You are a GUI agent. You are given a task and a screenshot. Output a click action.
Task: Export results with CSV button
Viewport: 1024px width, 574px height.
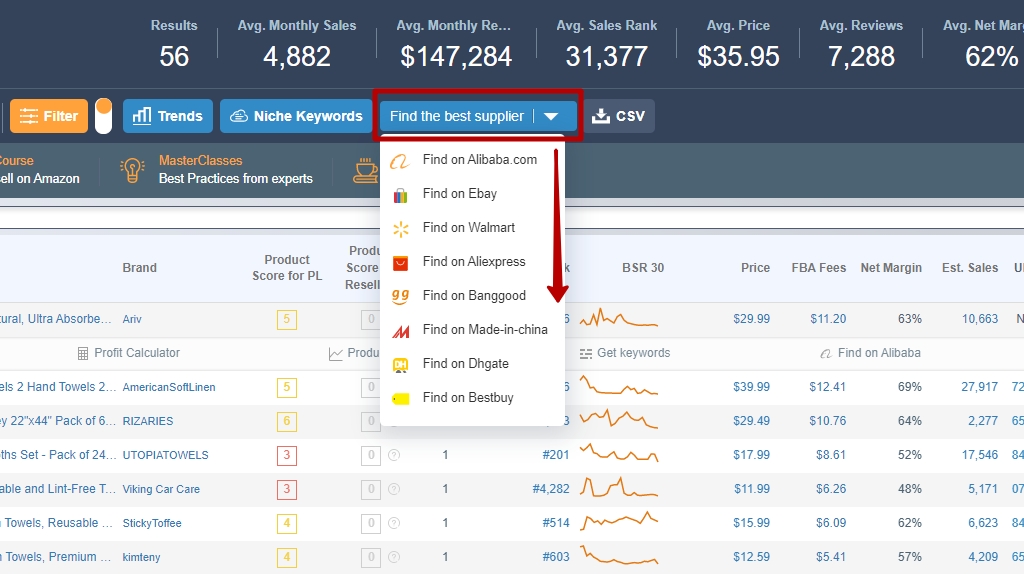pyautogui.click(x=618, y=116)
